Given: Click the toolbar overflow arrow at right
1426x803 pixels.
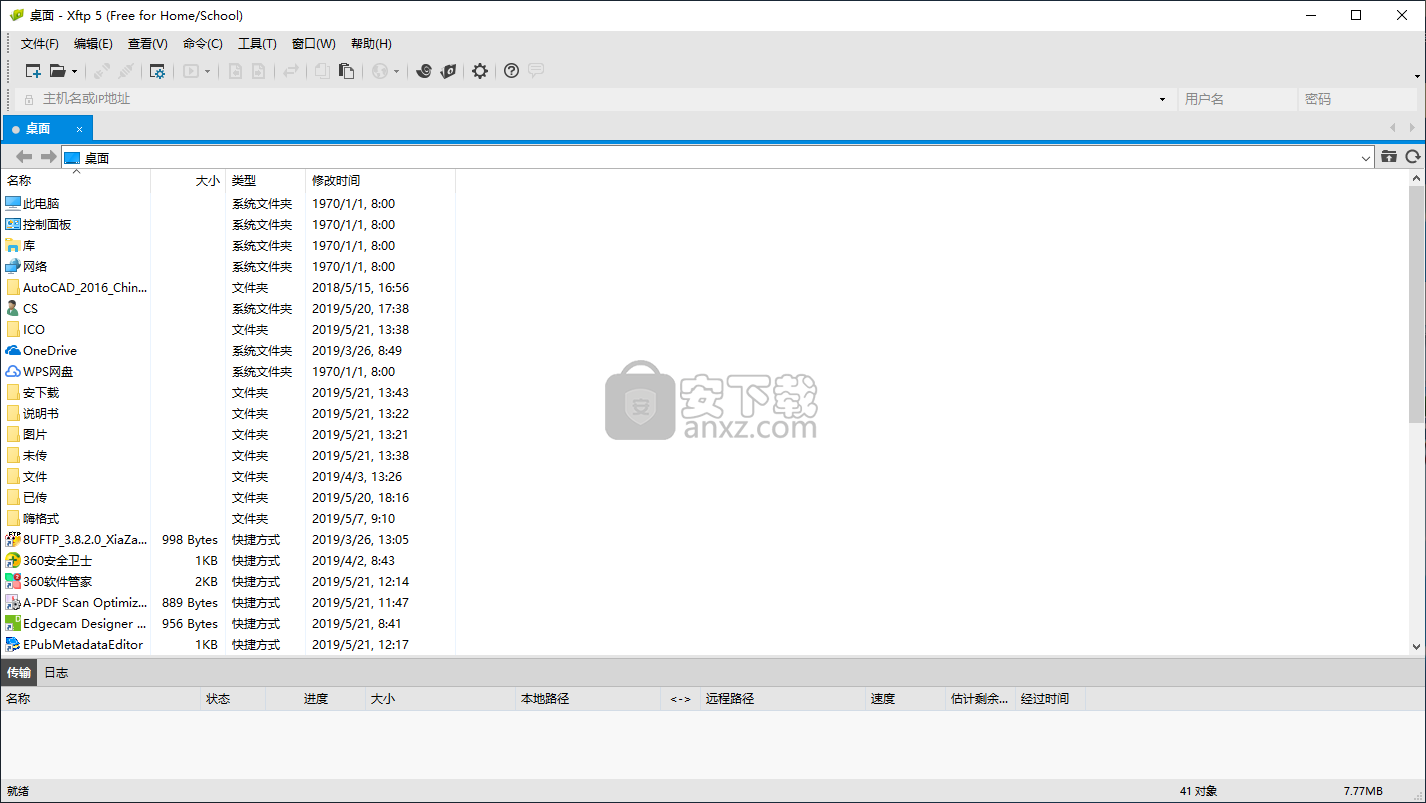Looking at the screenshot, I should coord(1417,75).
